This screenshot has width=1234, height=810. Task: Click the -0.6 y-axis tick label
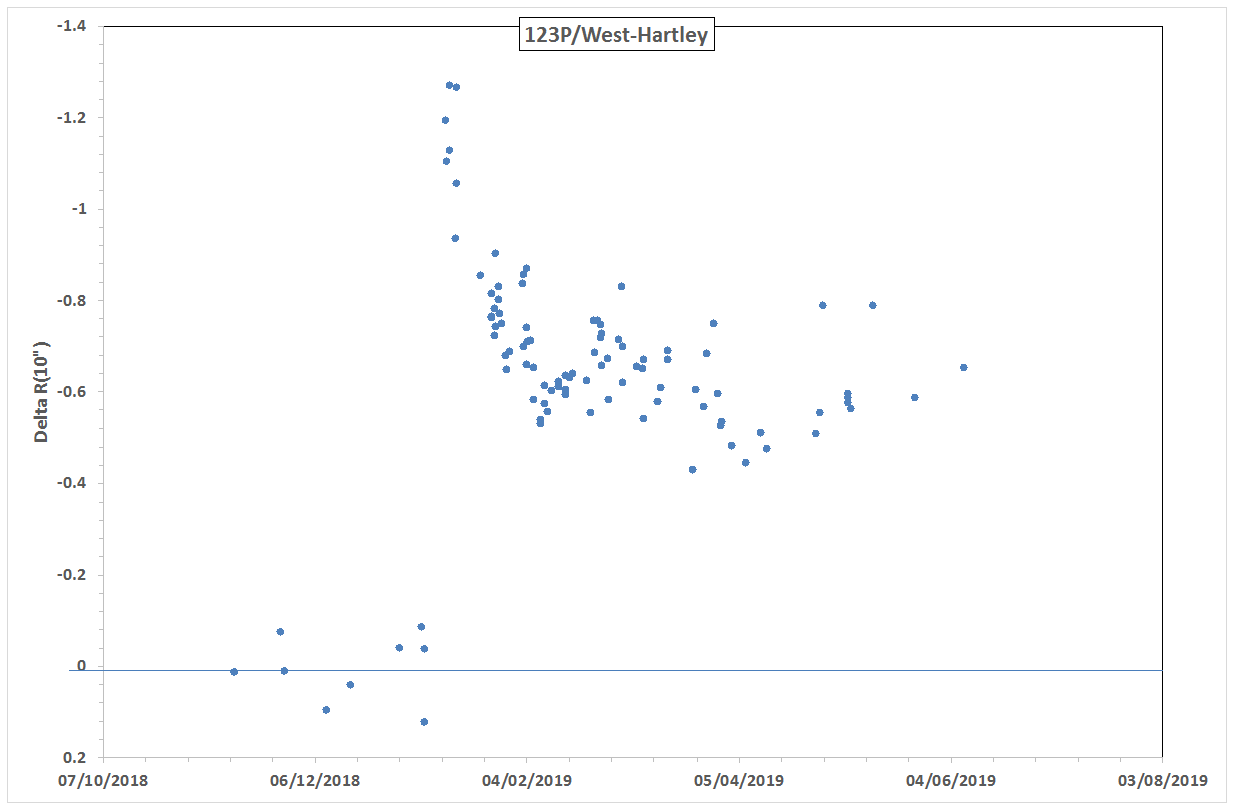point(74,392)
